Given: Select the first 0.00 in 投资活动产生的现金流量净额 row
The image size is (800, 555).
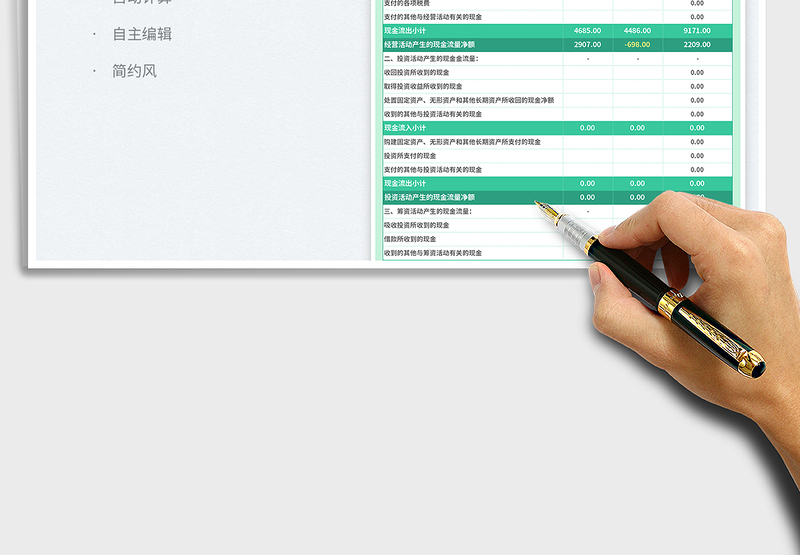Looking at the screenshot, I should 587,197.
